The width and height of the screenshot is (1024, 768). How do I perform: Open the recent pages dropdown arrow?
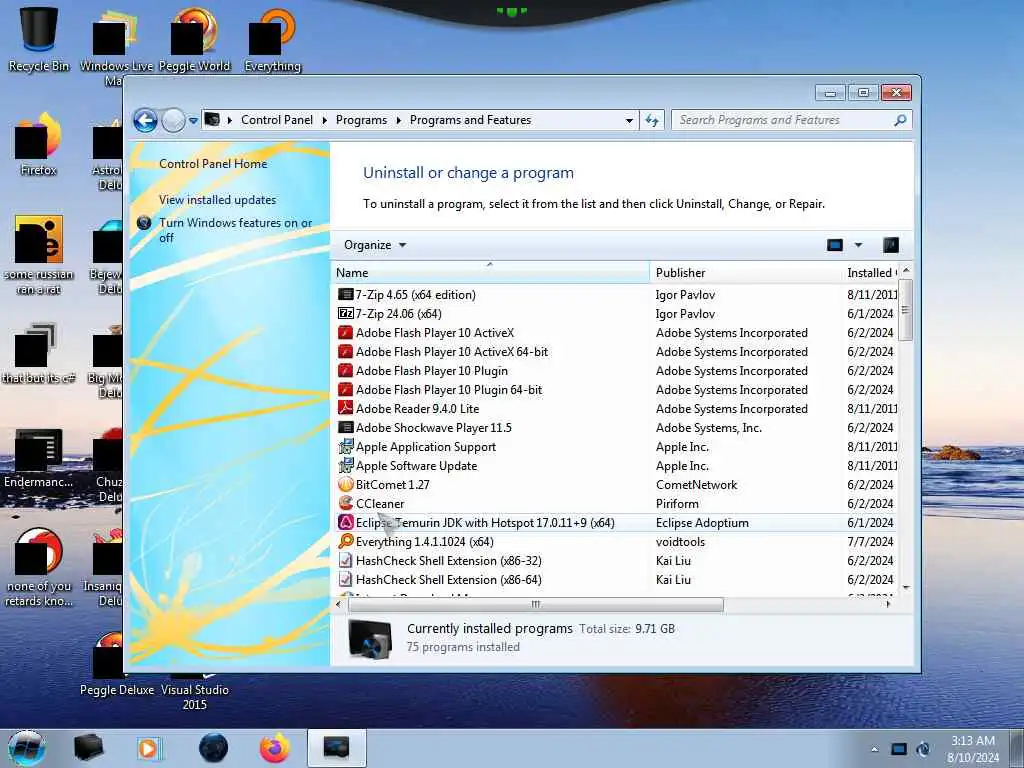(x=193, y=121)
